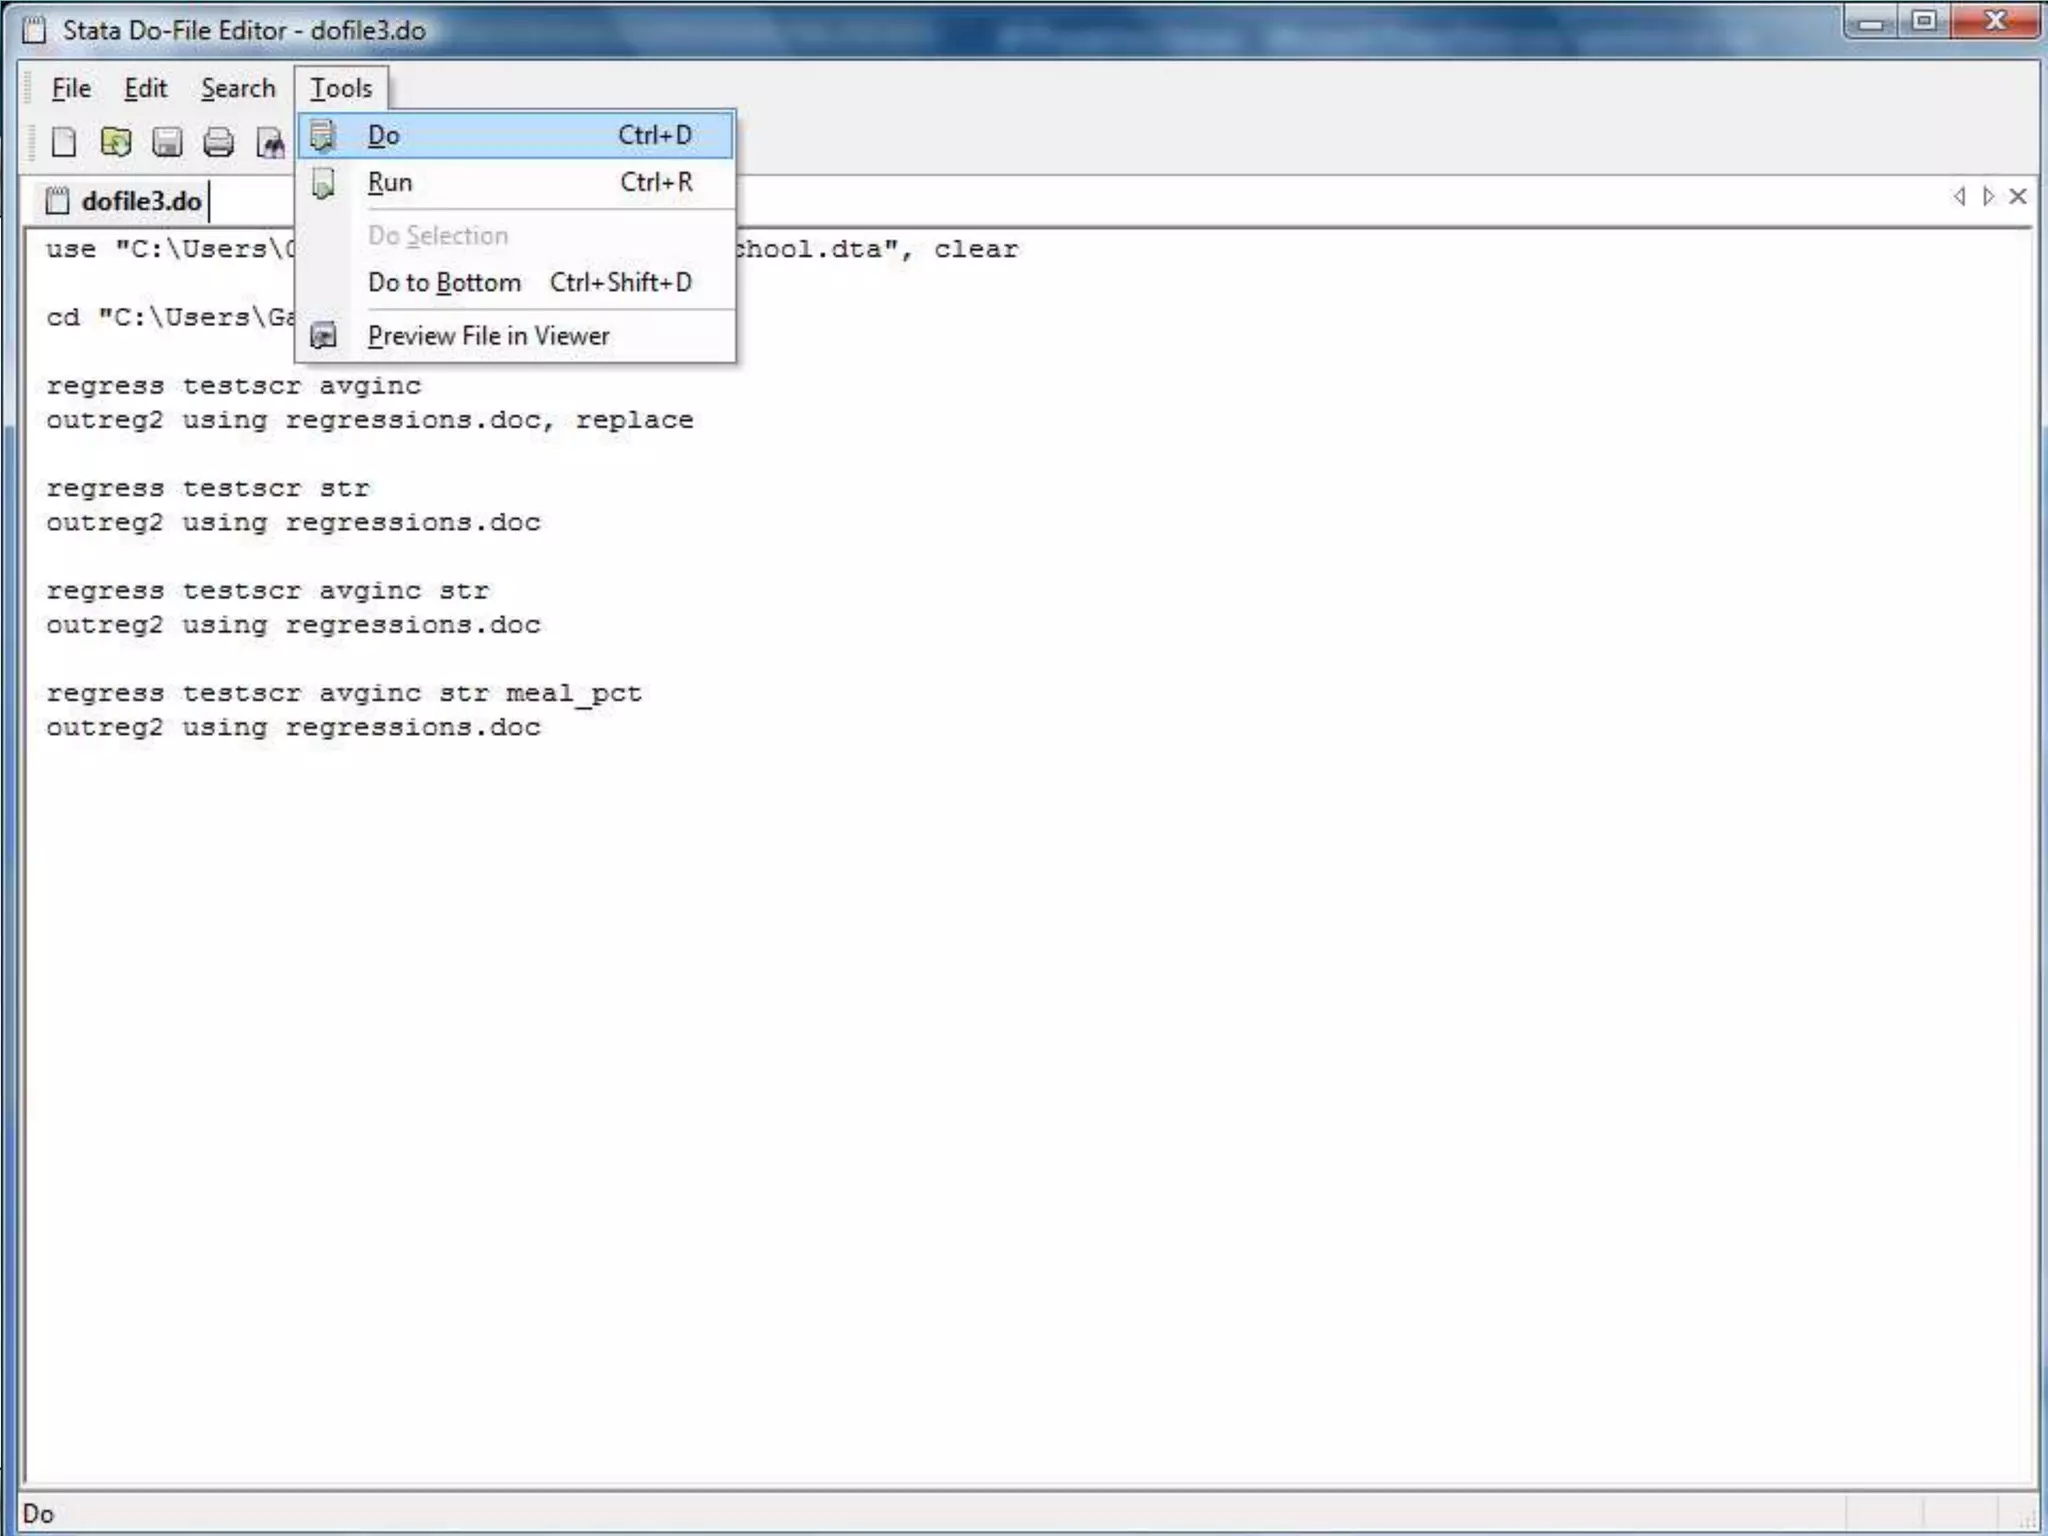The height and width of the screenshot is (1536, 2048).
Task: Click the Preview File in Viewer icon
Action: (x=323, y=336)
